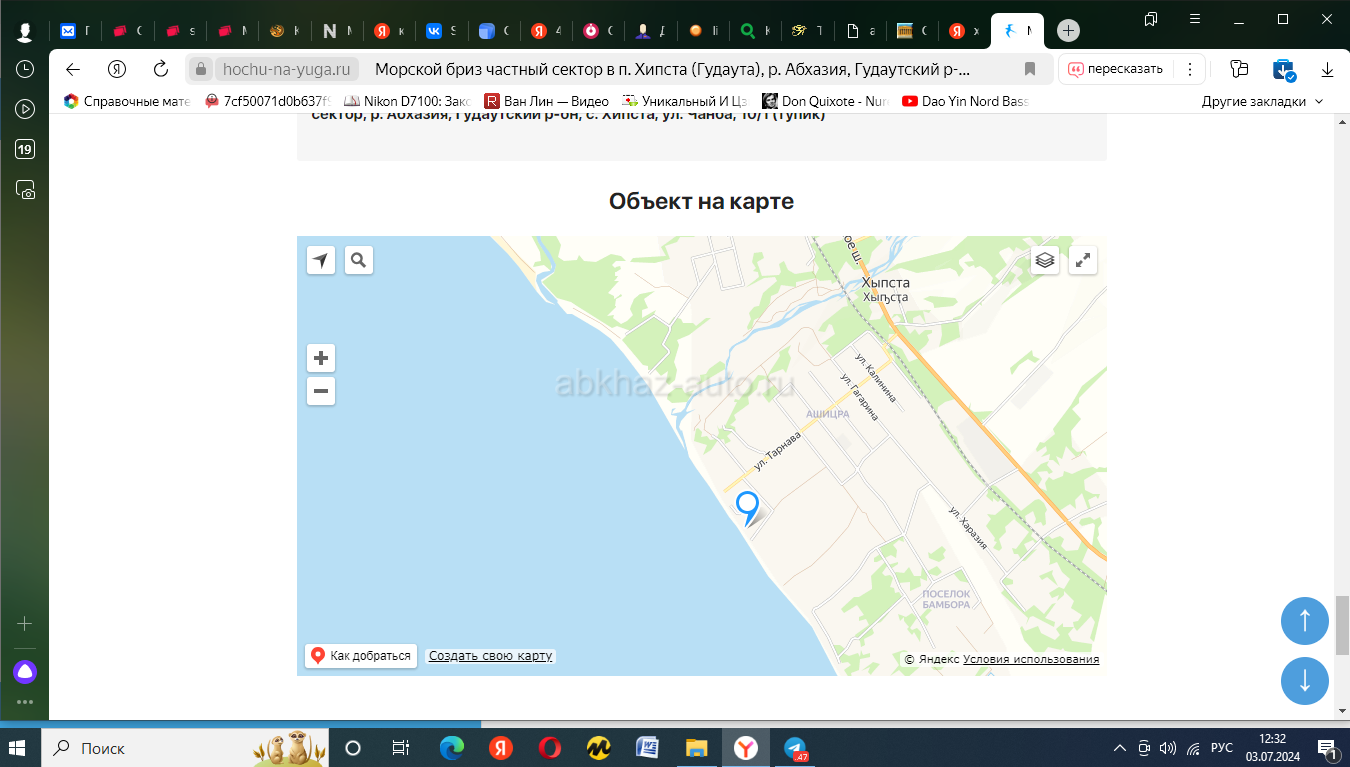
Task: Reload the page
Action: (x=161, y=69)
